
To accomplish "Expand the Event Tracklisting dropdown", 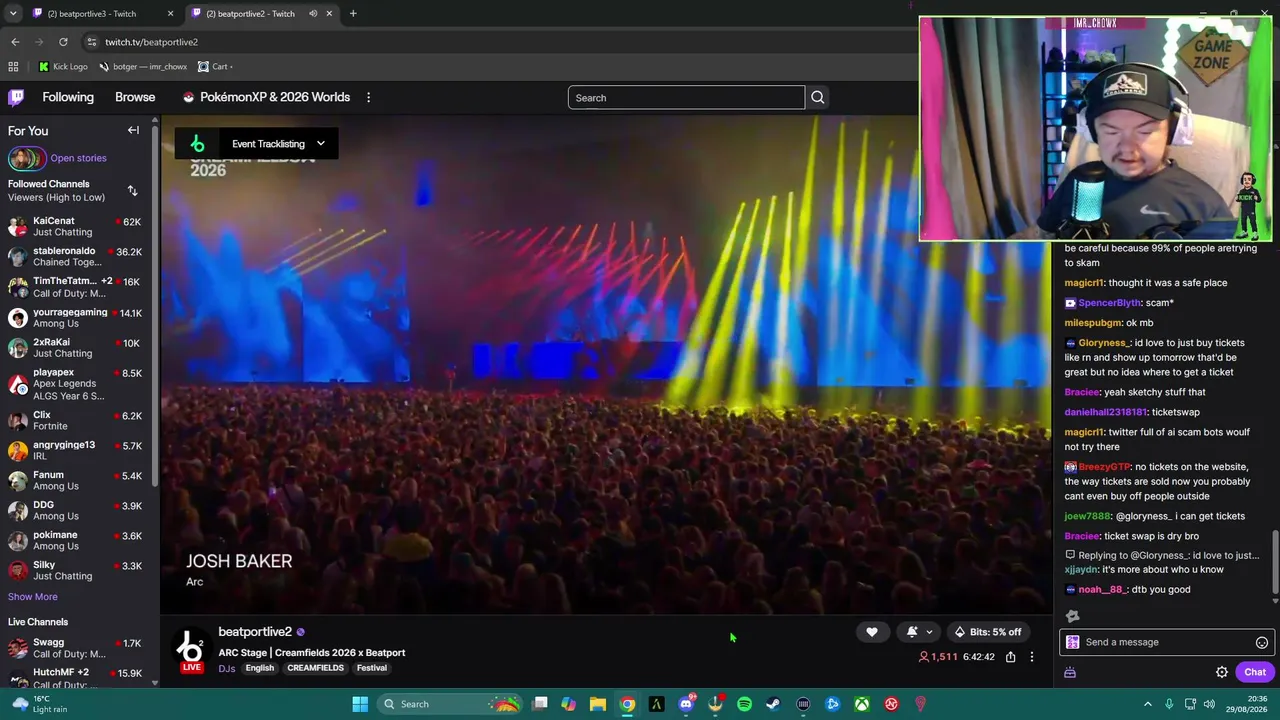I will tap(320, 143).
